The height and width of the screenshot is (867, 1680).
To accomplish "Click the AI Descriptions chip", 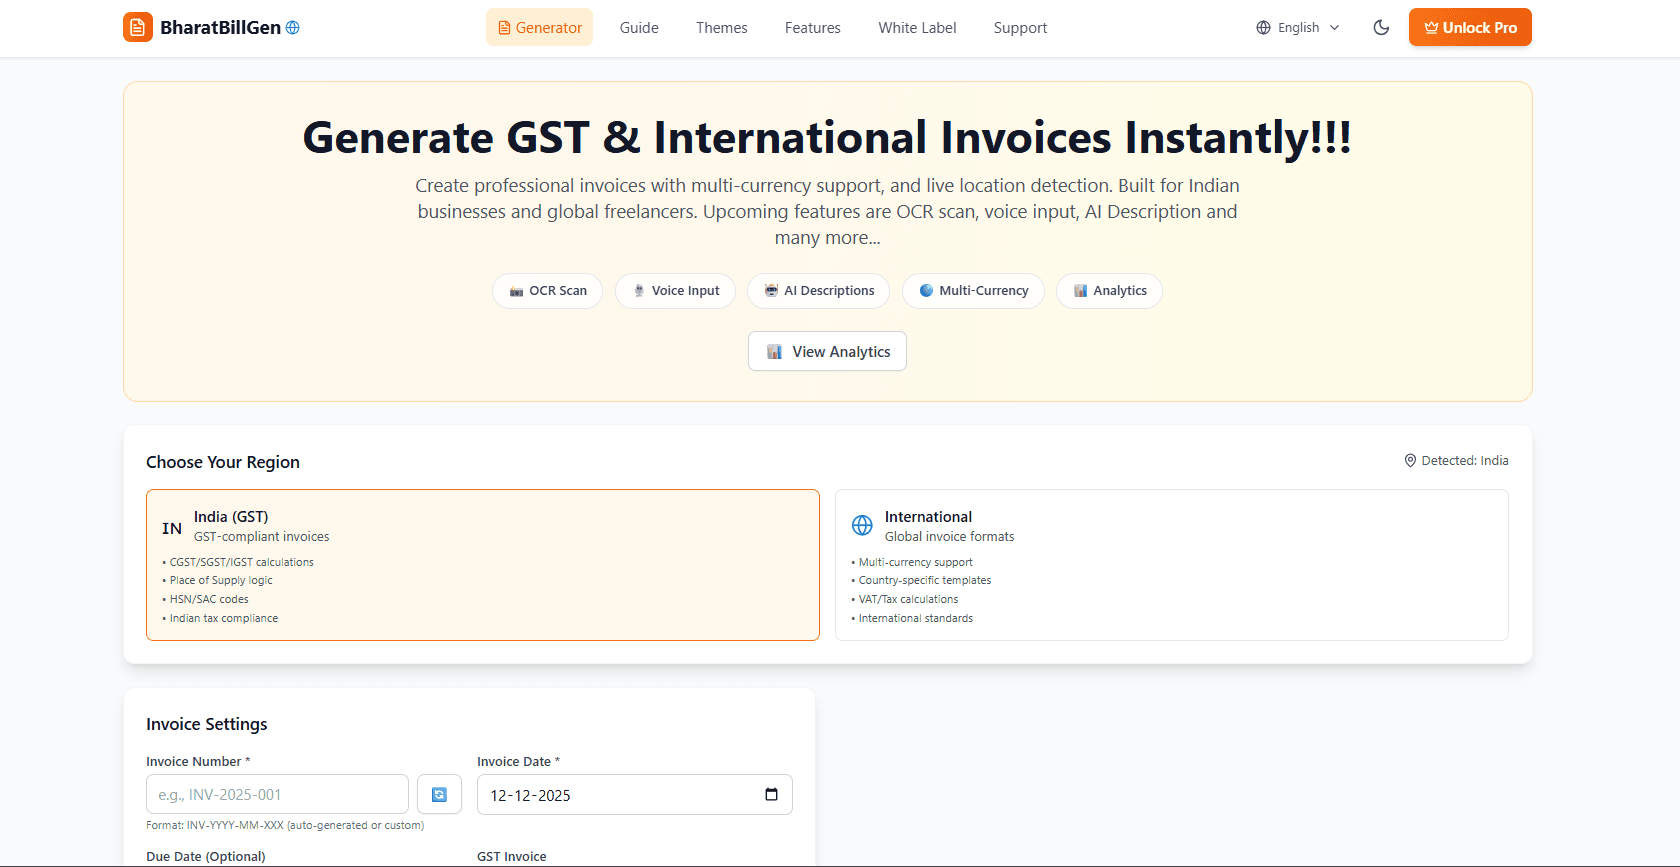I will pyautogui.click(x=818, y=291).
